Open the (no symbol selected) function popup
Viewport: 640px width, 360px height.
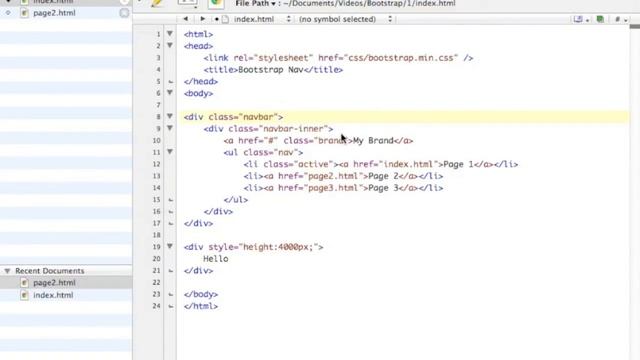click(345, 19)
